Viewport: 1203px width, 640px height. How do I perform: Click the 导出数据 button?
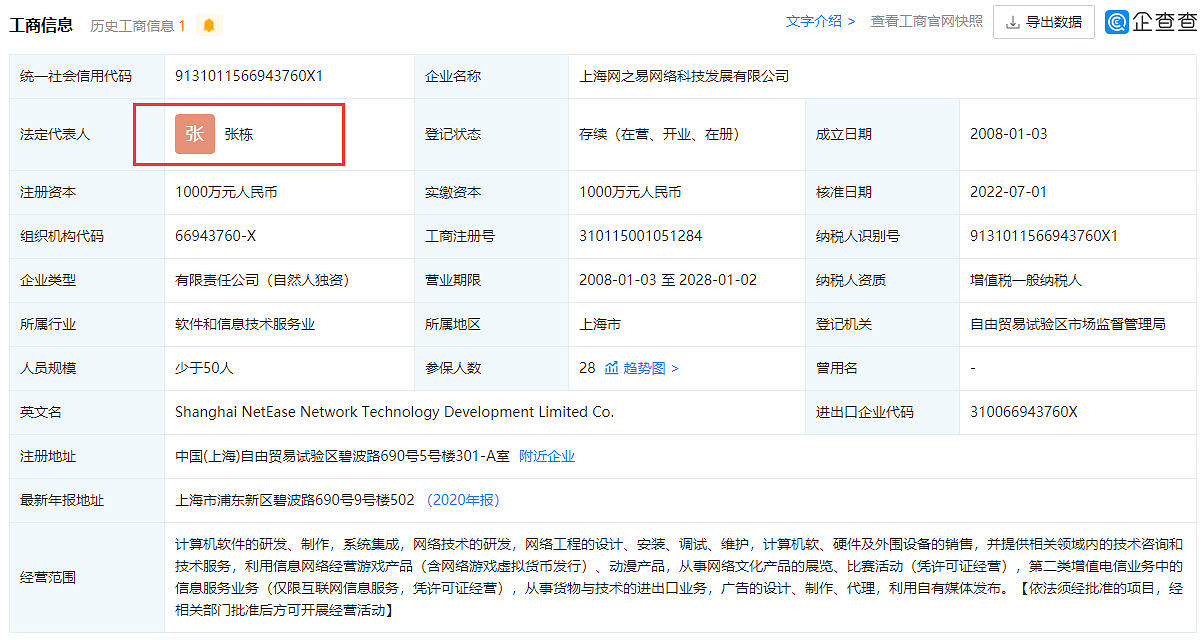(1043, 21)
